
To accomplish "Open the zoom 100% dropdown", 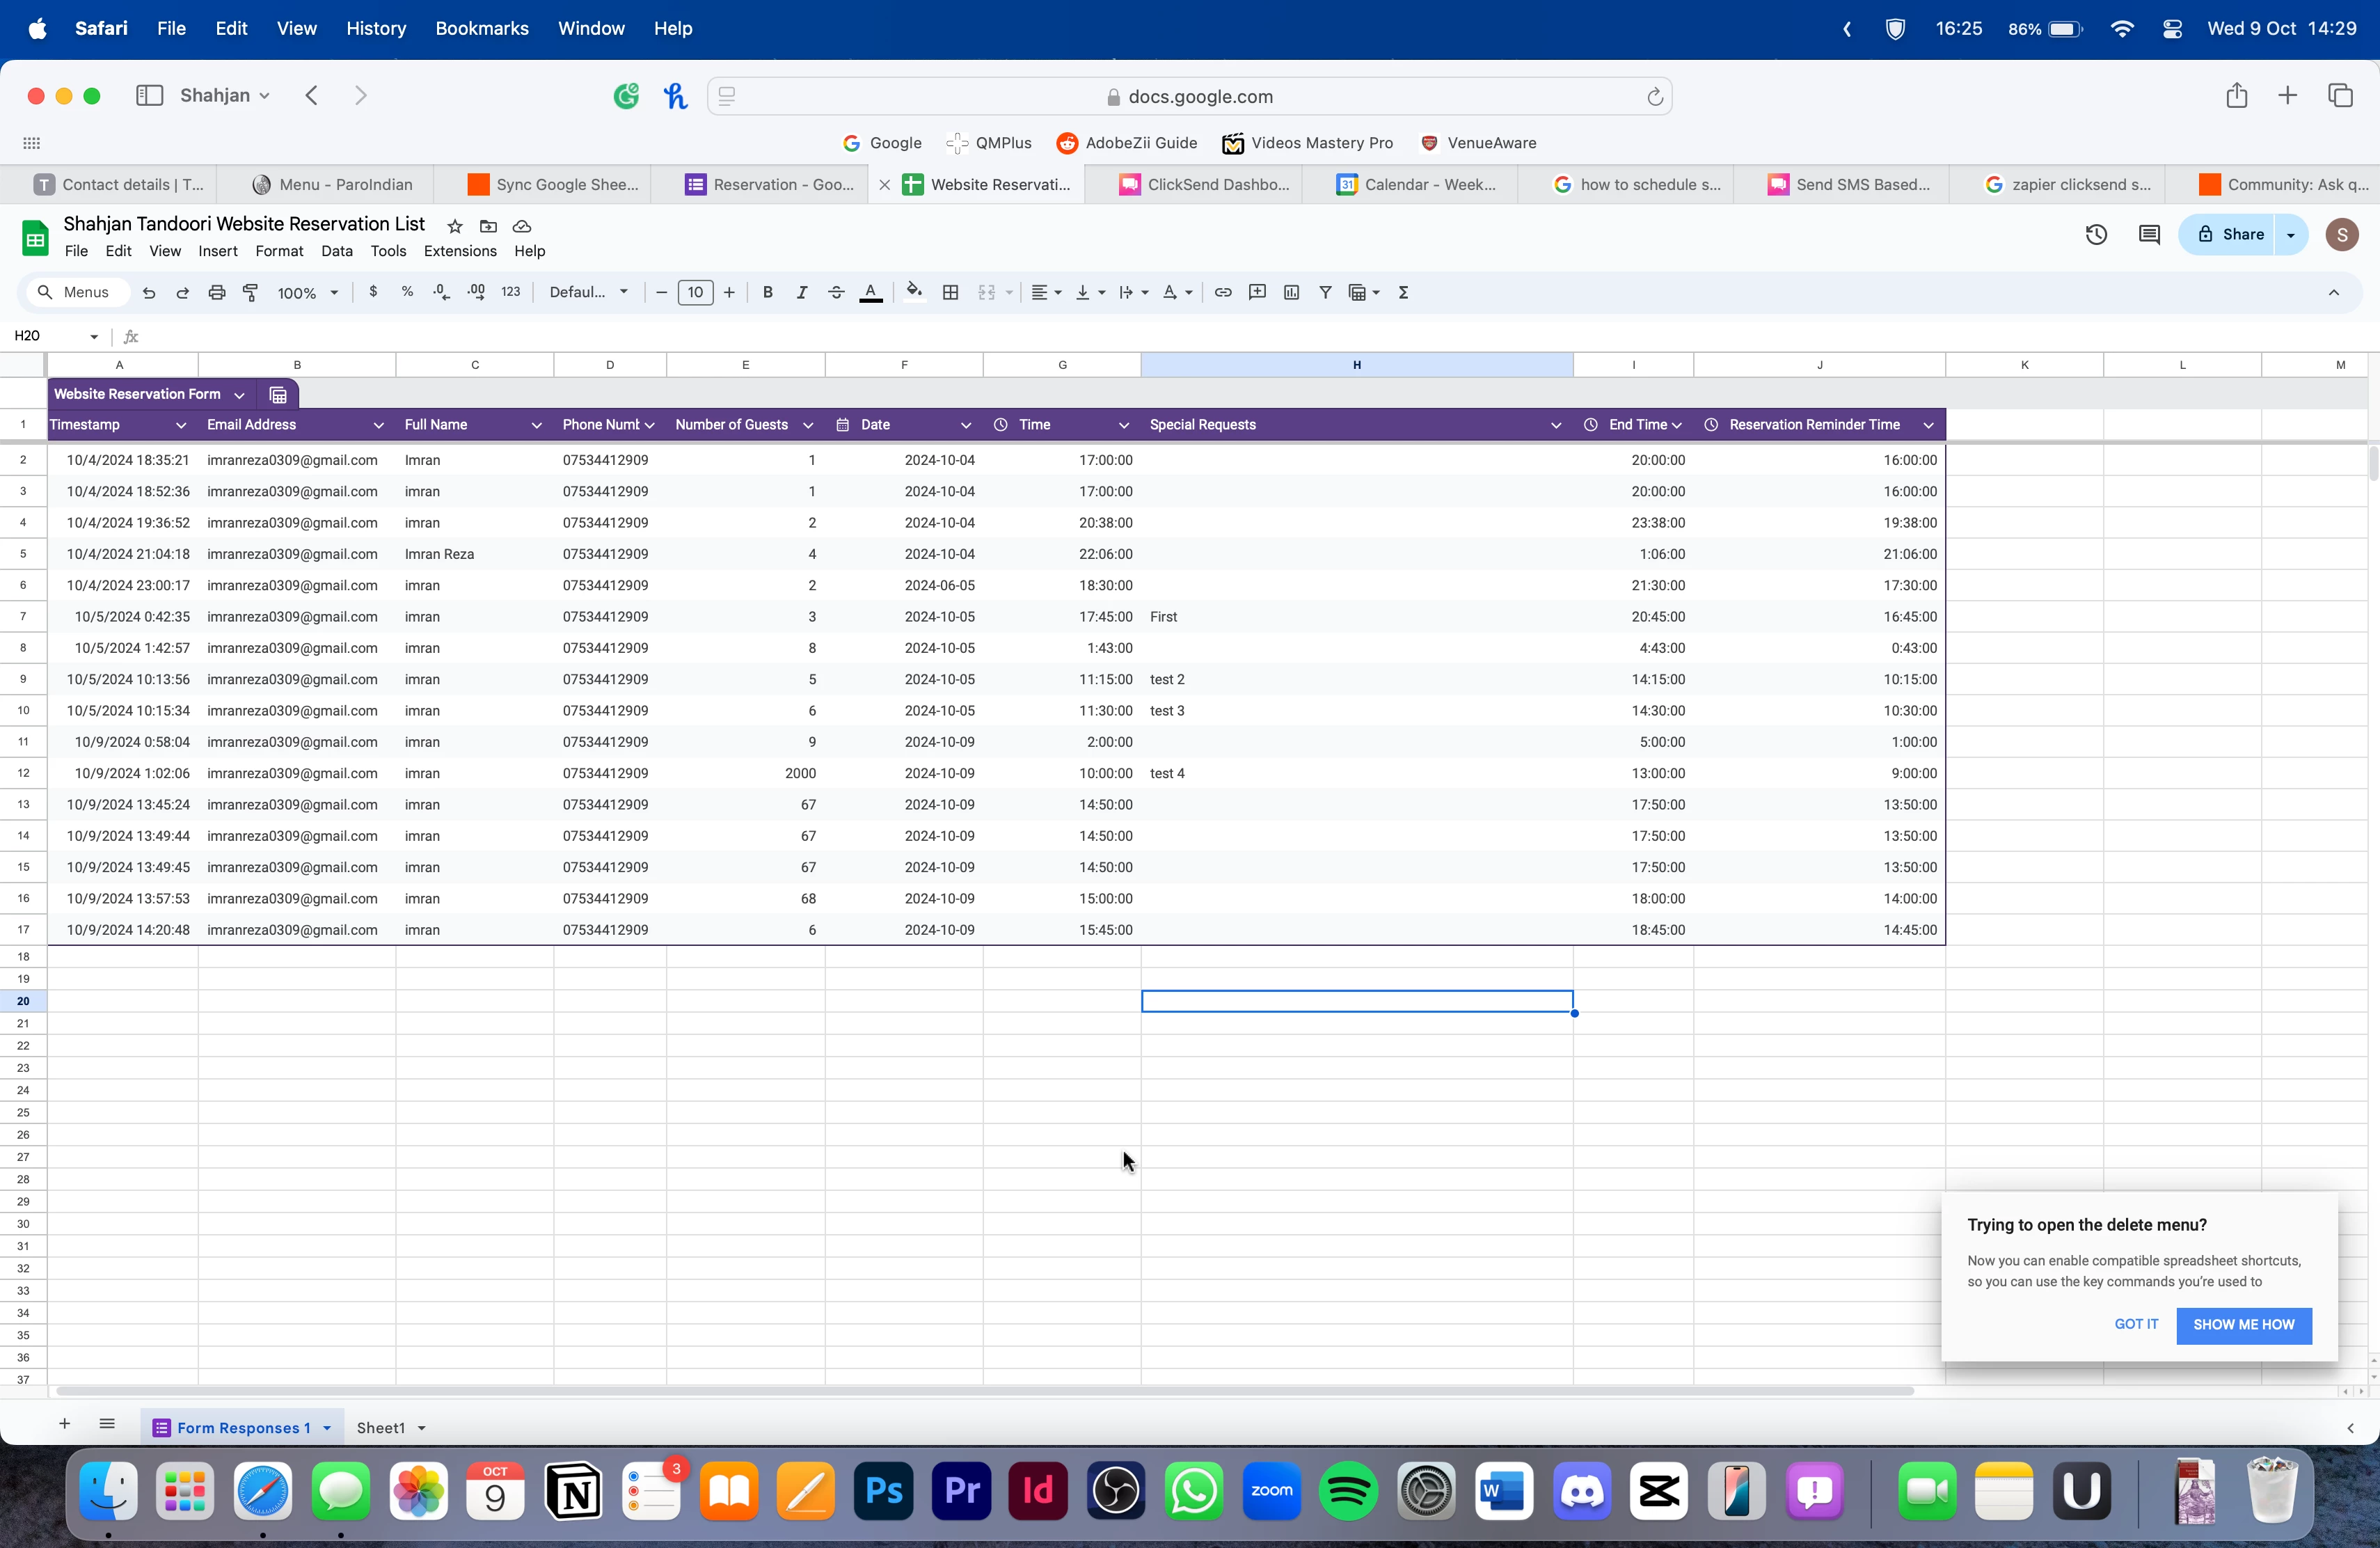I will click(x=307, y=293).
